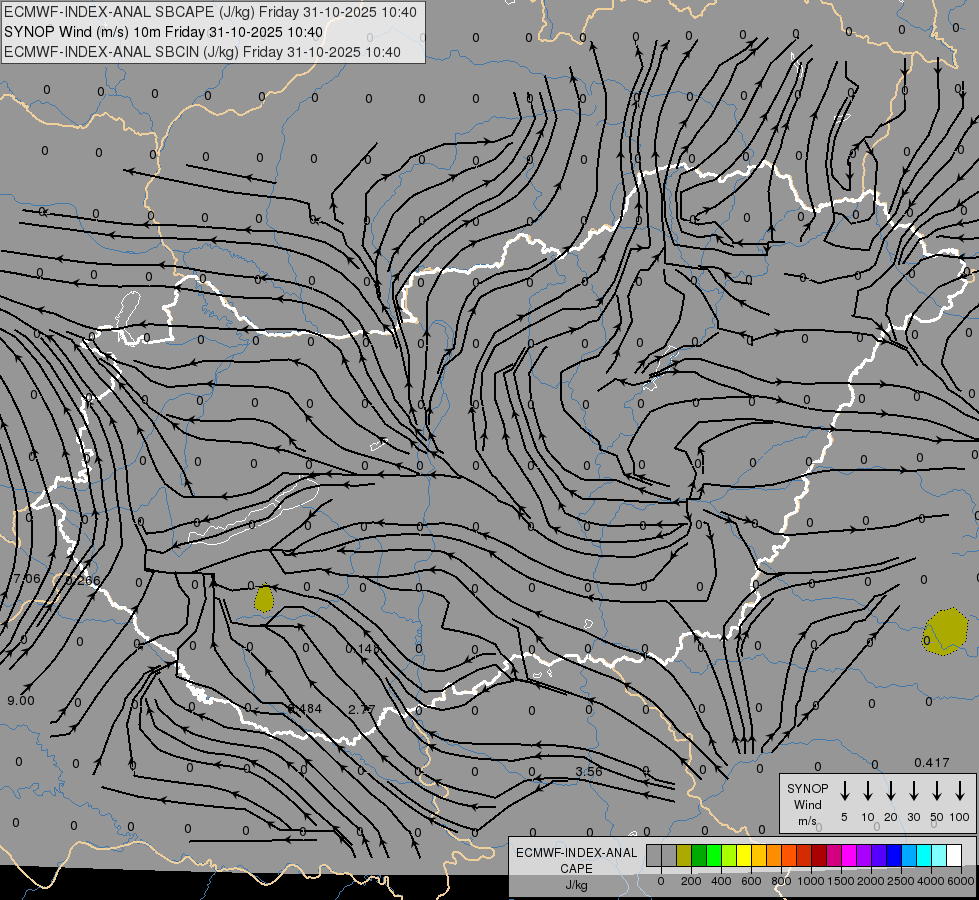This screenshot has width=979, height=900.
Task: Click the 9.00 CAPE value on map
Action: click(21, 701)
